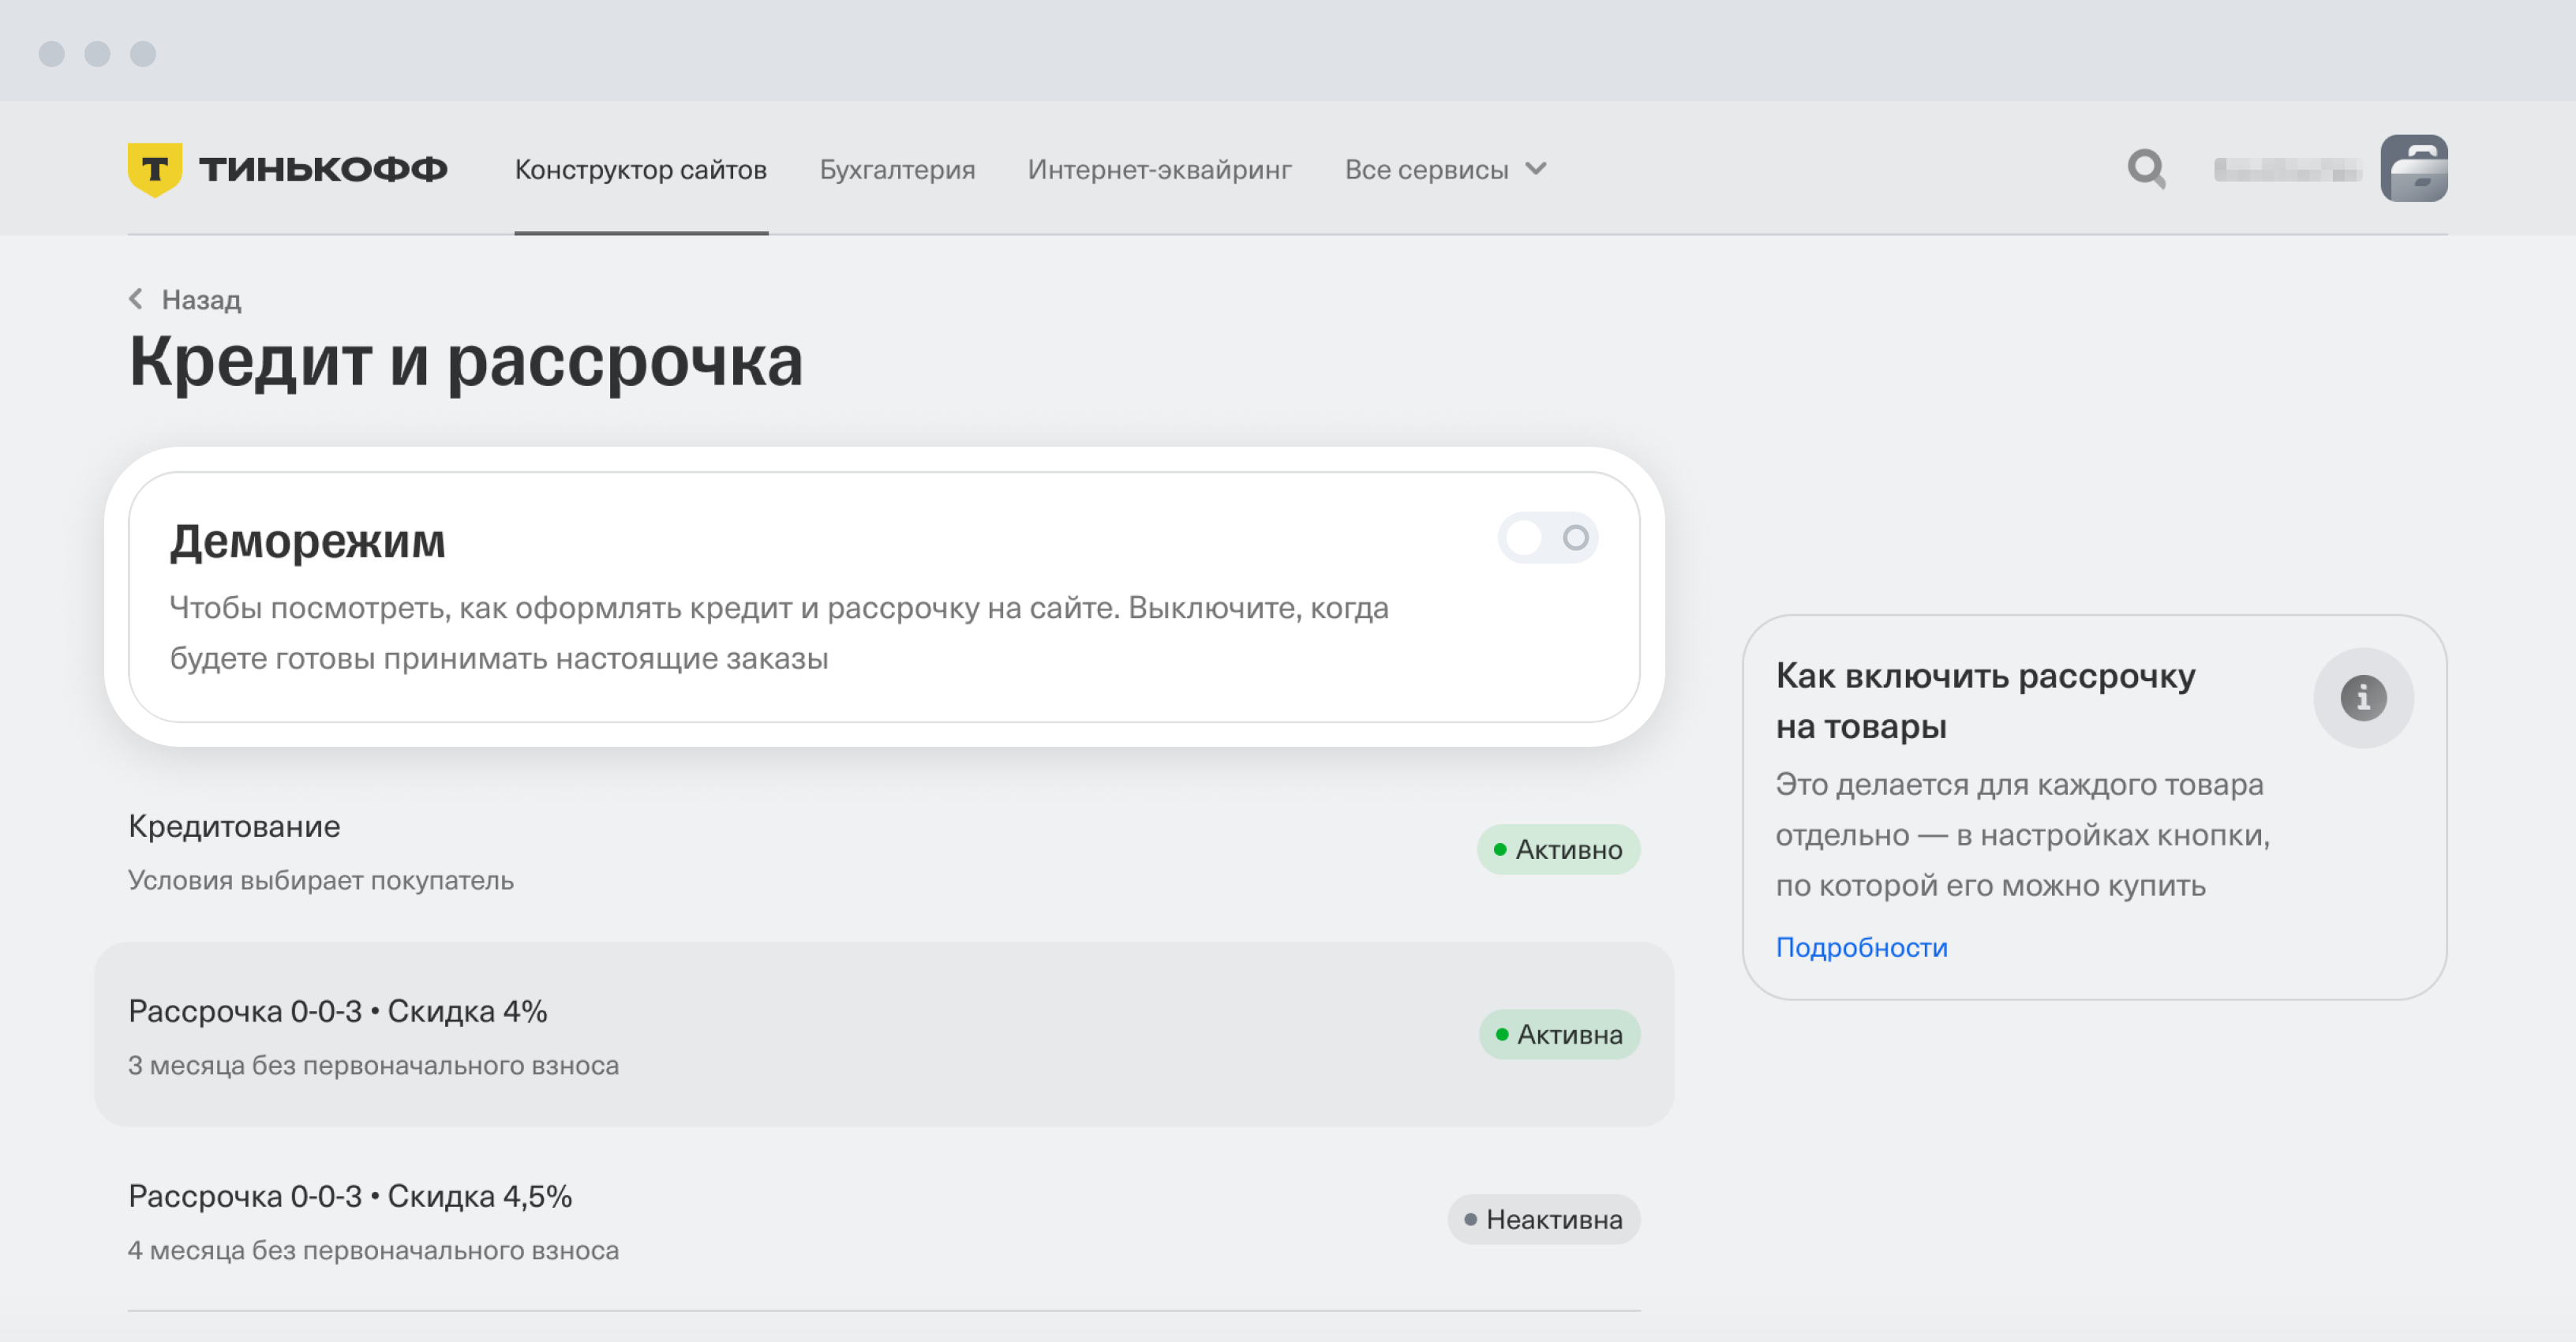Viewport: 2576px width, 1342px height.
Task: Click the back arrow chevron next to Назад
Action: [x=136, y=299]
